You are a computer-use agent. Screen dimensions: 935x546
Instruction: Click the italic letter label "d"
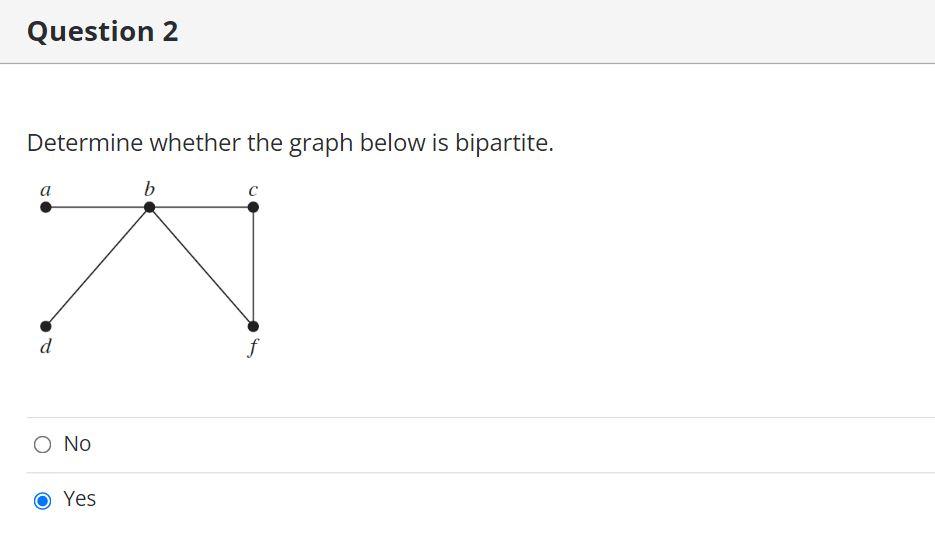click(46, 346)
